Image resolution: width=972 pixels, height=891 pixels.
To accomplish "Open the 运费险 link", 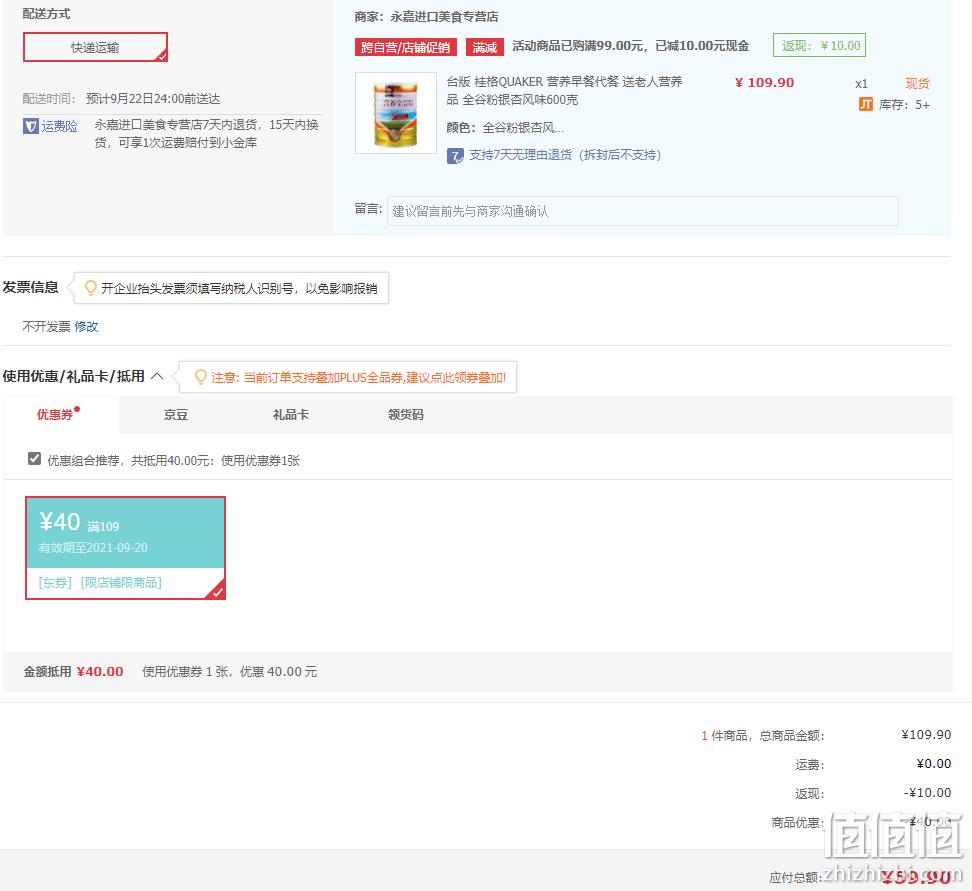I will [59, 126].
